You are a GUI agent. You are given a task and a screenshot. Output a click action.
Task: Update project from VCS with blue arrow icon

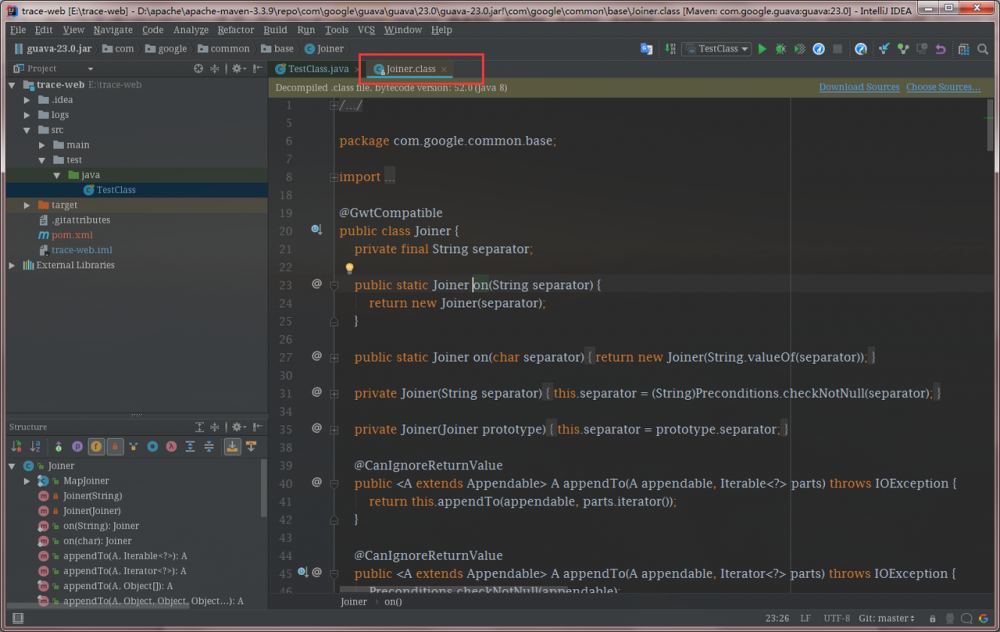point(885,47)
